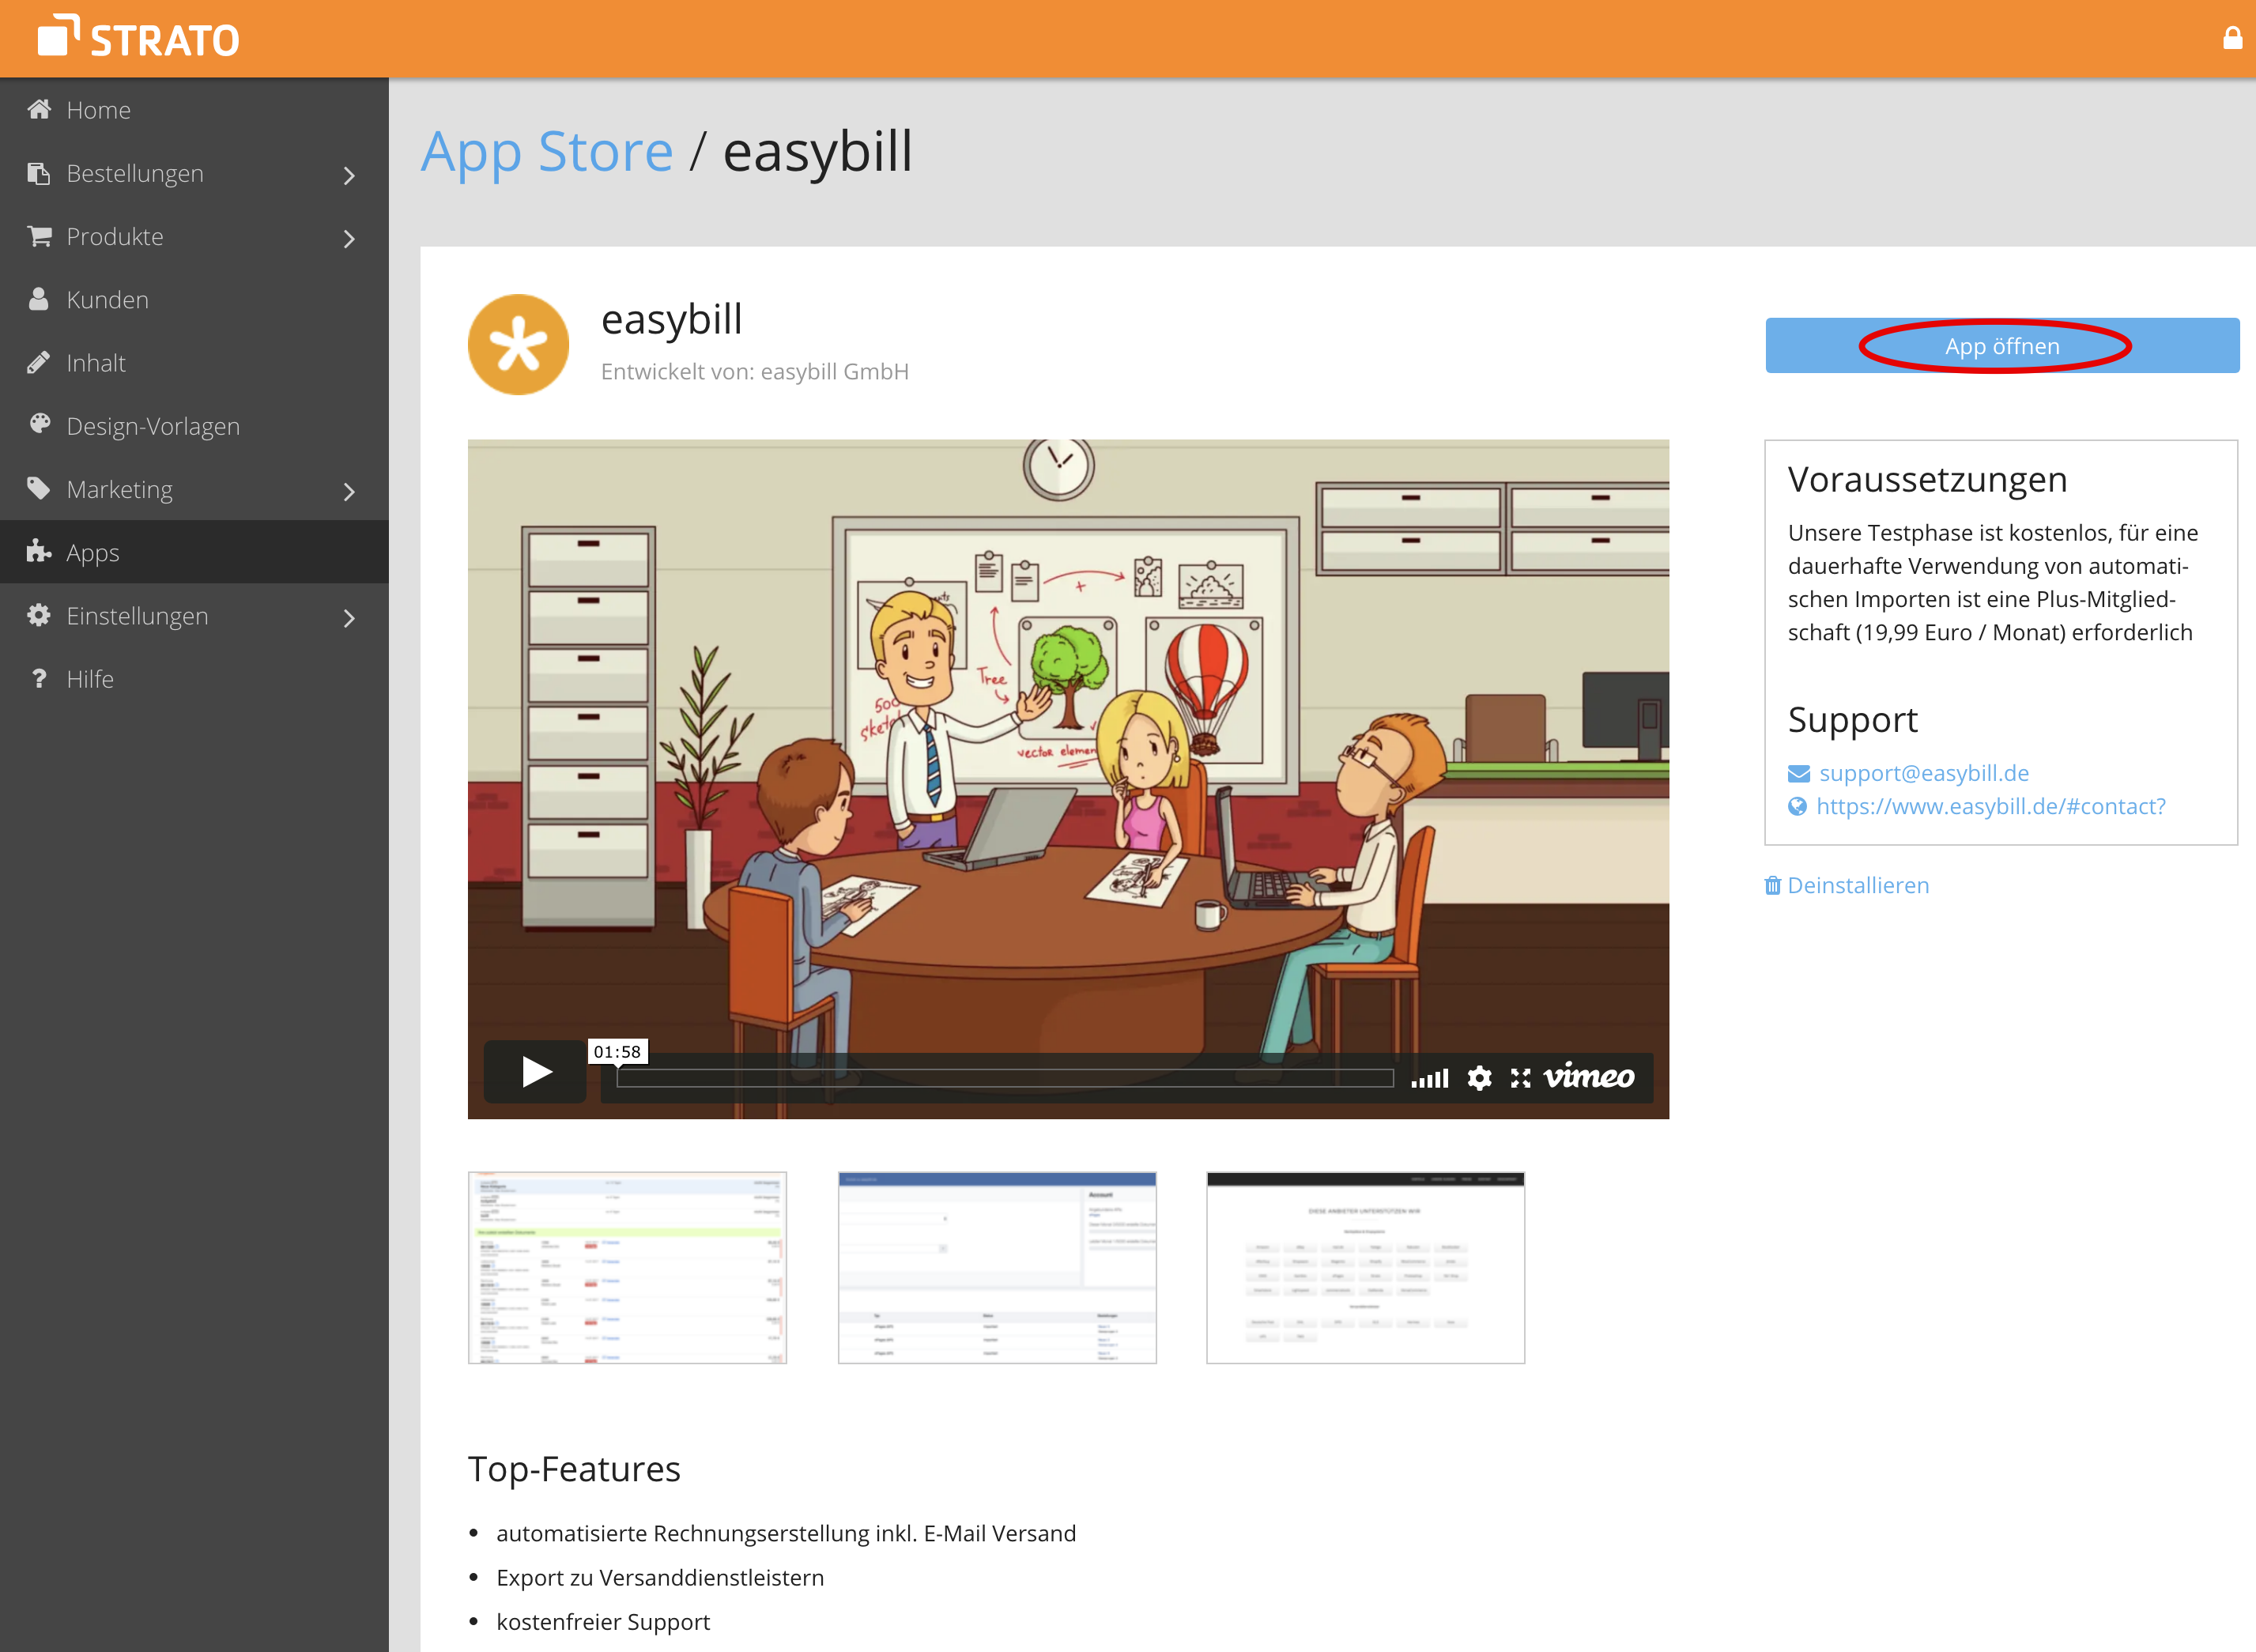
Task: Click 'automatisierte Rechnungserstellung inkl. E-Mail Versand' bullet
Action: (786, 1534)
